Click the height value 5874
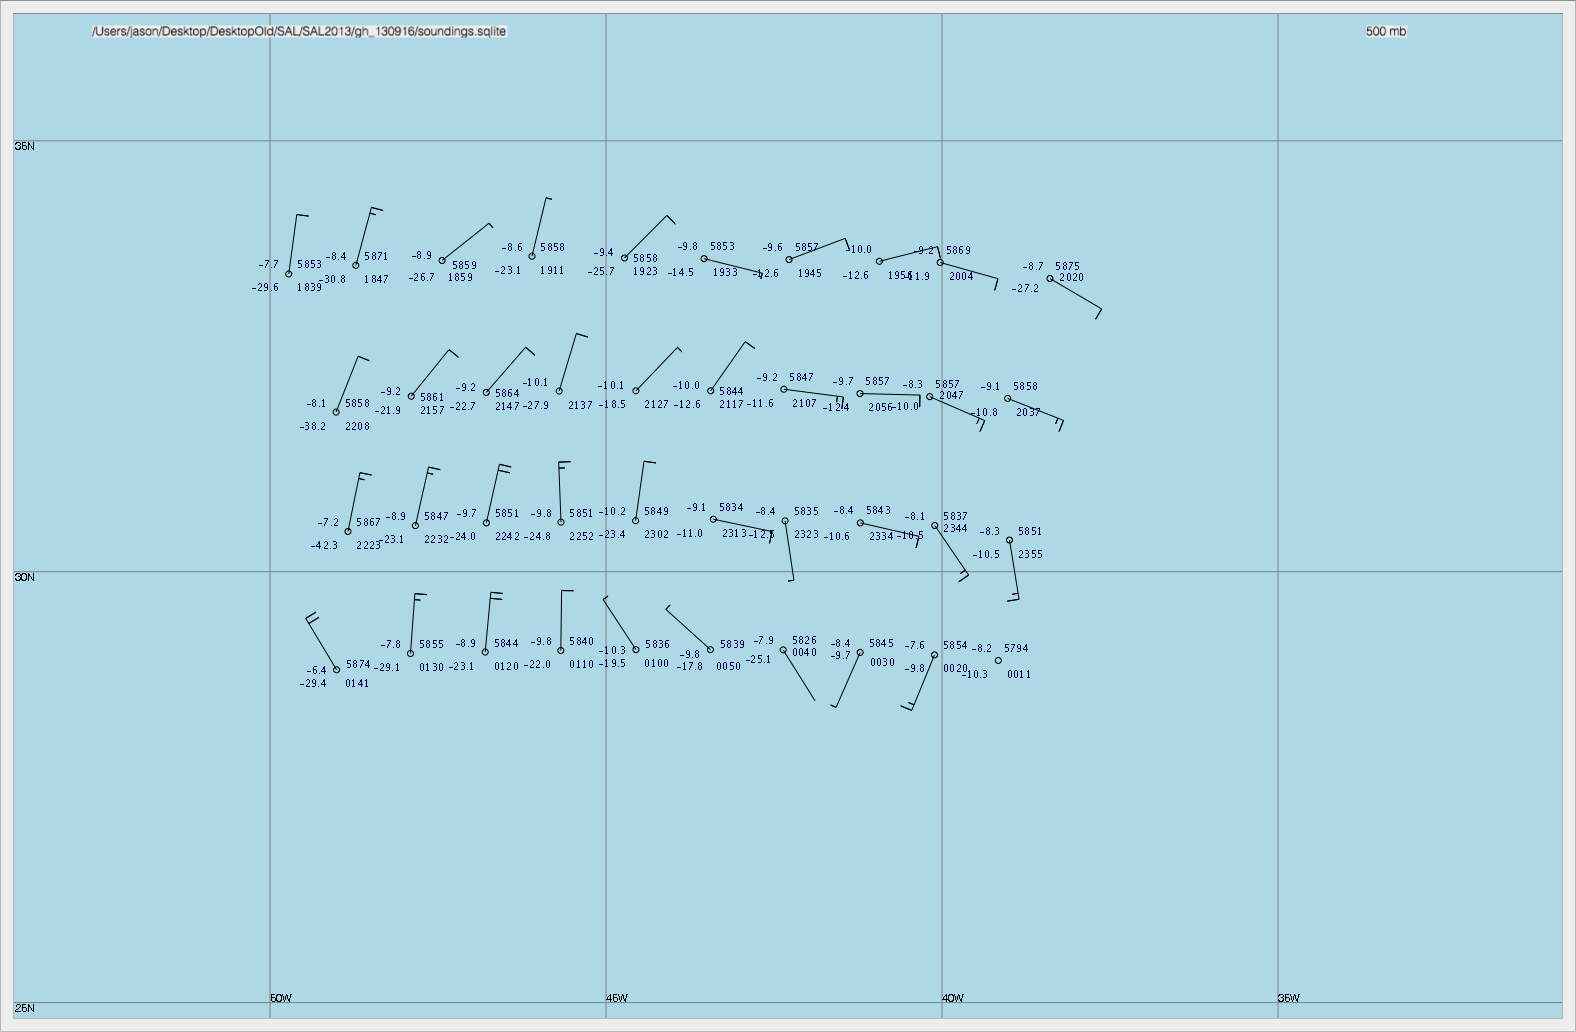Screen dimensions: 1576x1032 coord(358,665)
